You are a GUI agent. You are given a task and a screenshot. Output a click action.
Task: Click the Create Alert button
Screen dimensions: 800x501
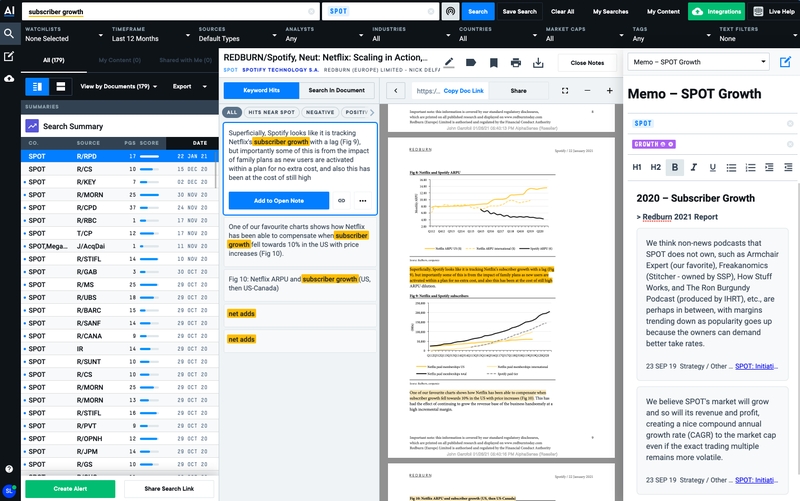pyautogui.click(x=70, y=489)
